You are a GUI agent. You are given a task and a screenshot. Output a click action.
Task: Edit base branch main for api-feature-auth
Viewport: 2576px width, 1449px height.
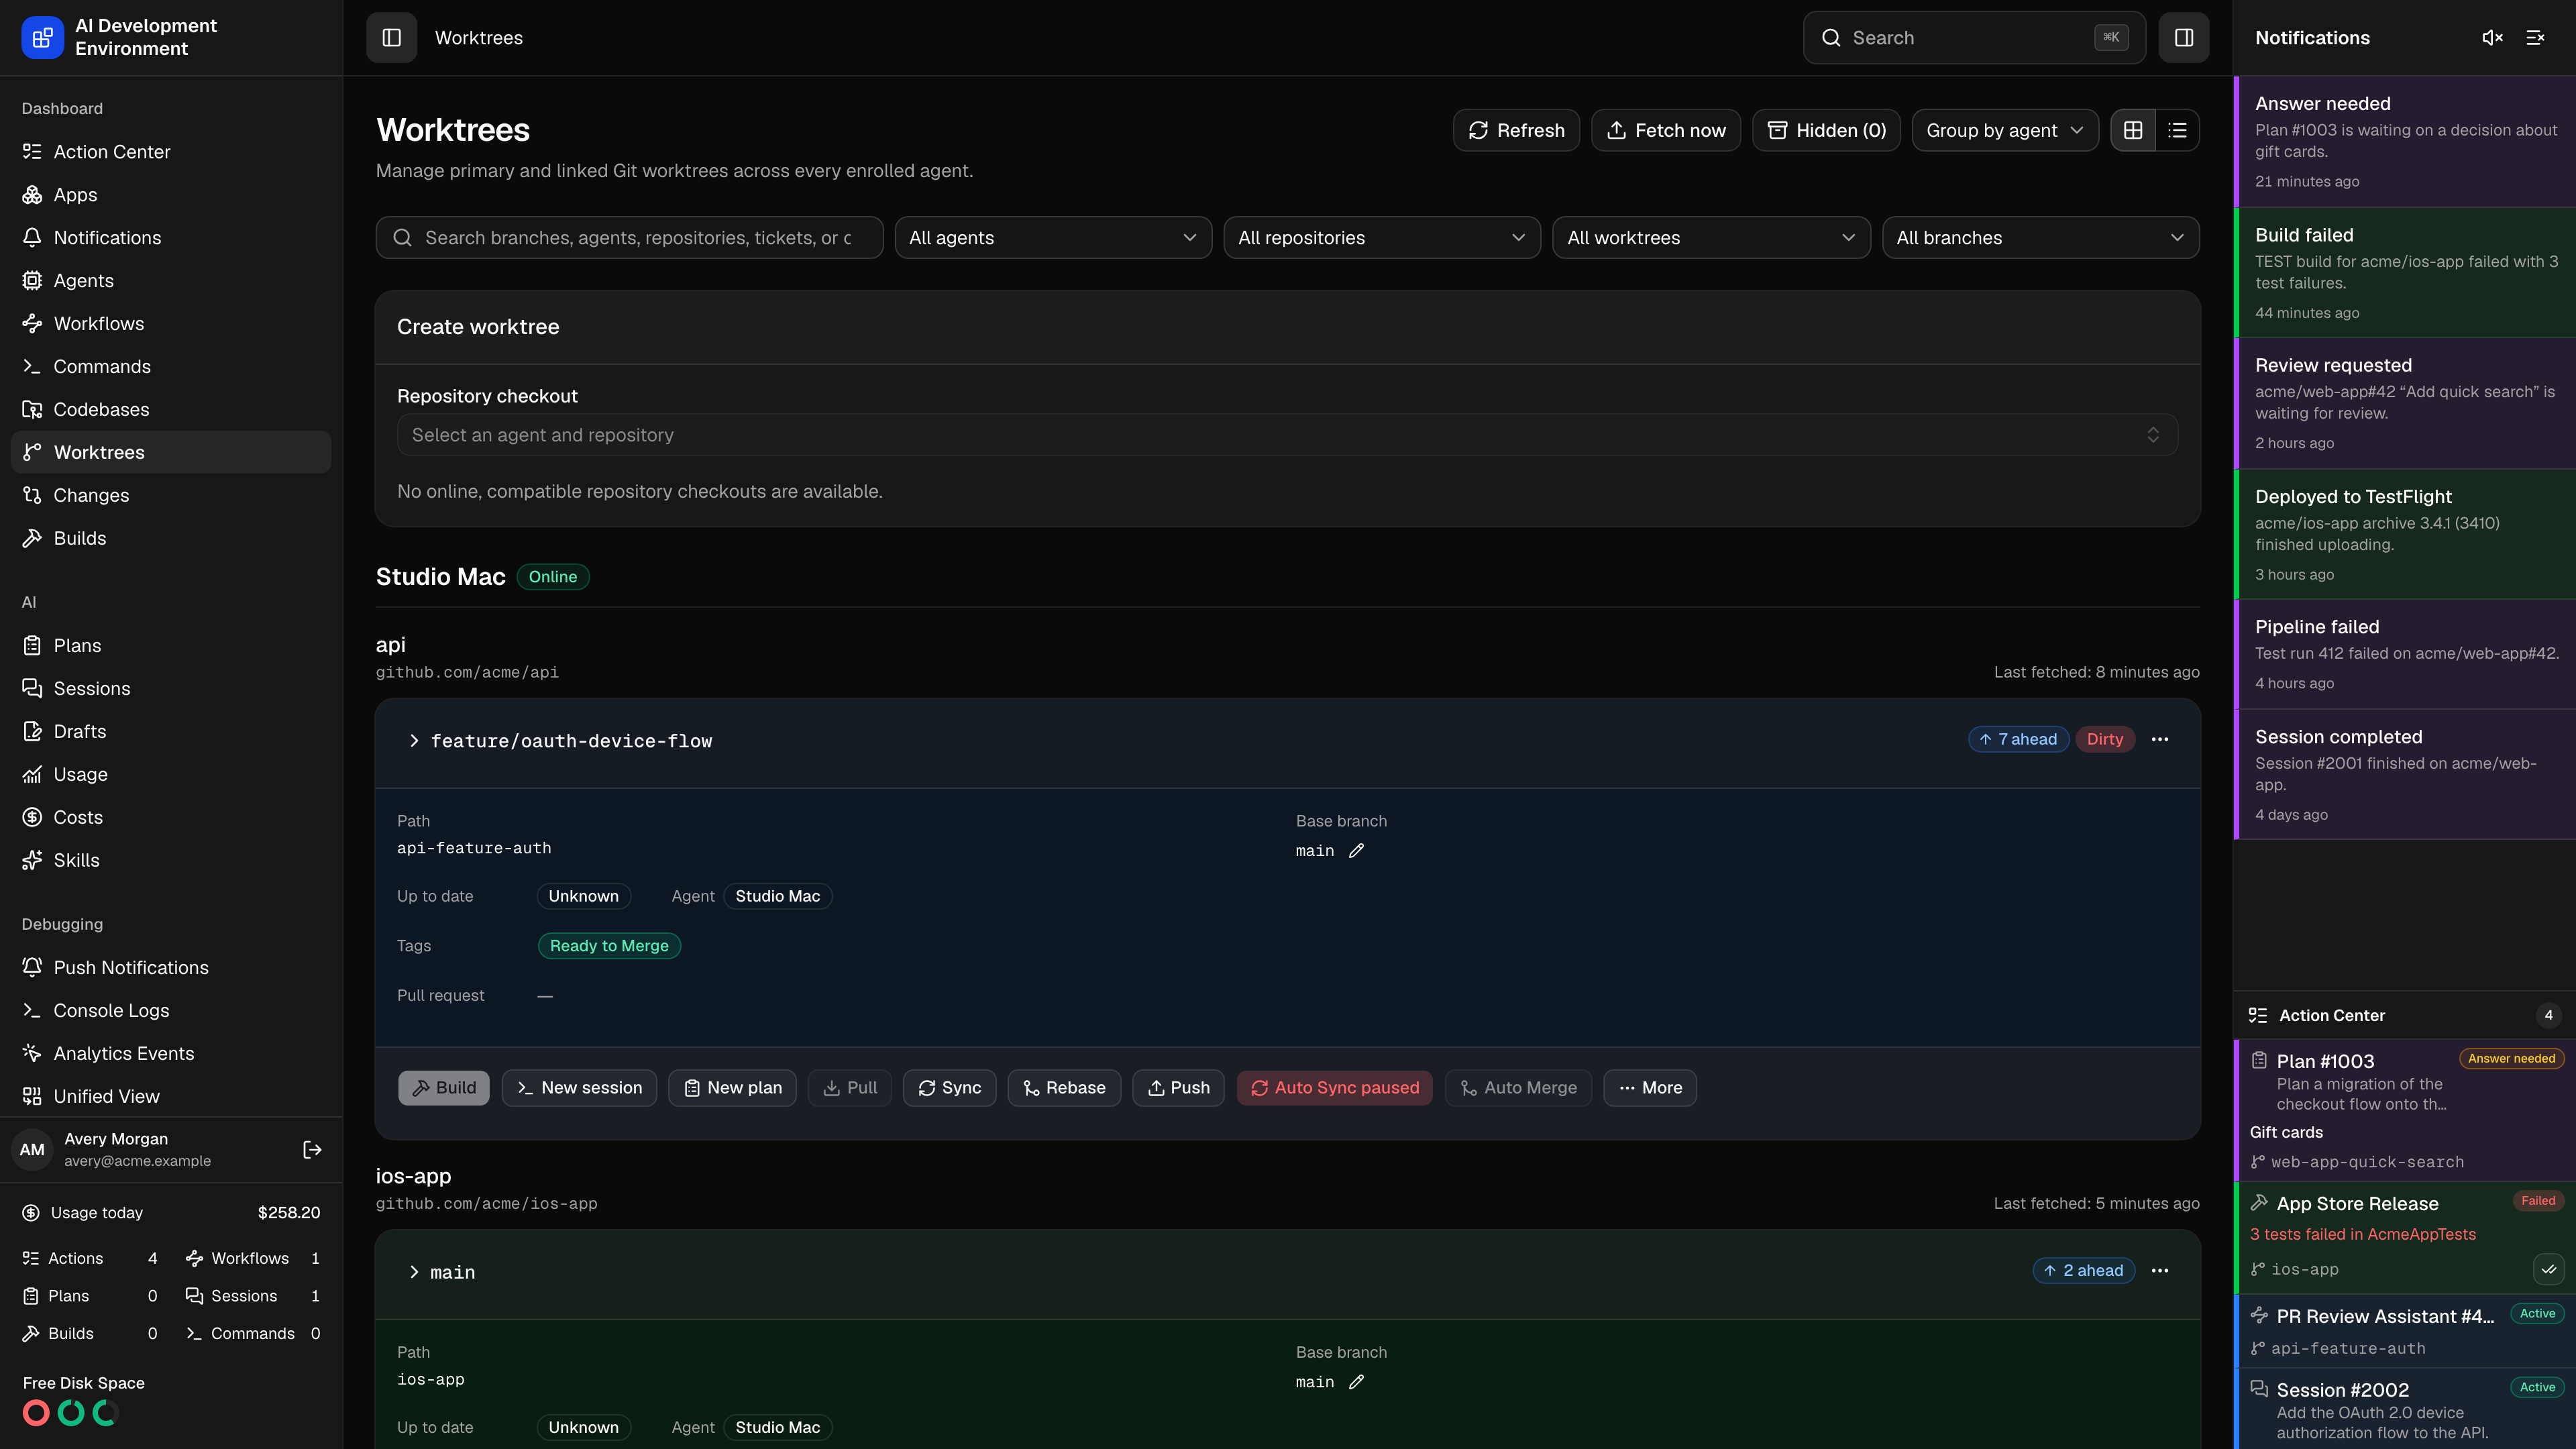click(1356, 851)
